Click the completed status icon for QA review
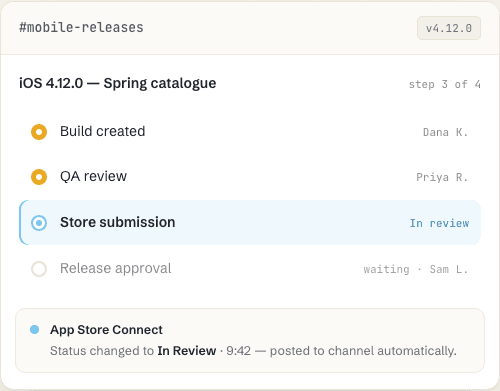Screen dimensions: 500x391 39,177
